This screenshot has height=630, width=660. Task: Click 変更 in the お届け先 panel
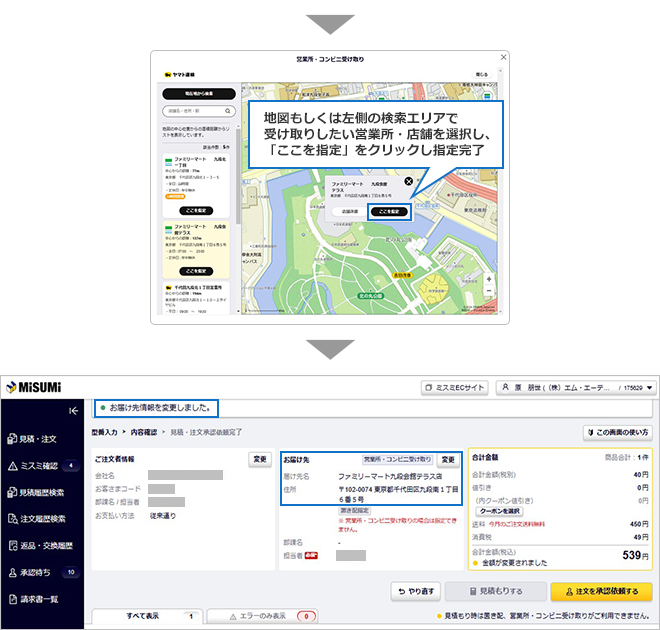pyautogui.click(x=448, y=460)
